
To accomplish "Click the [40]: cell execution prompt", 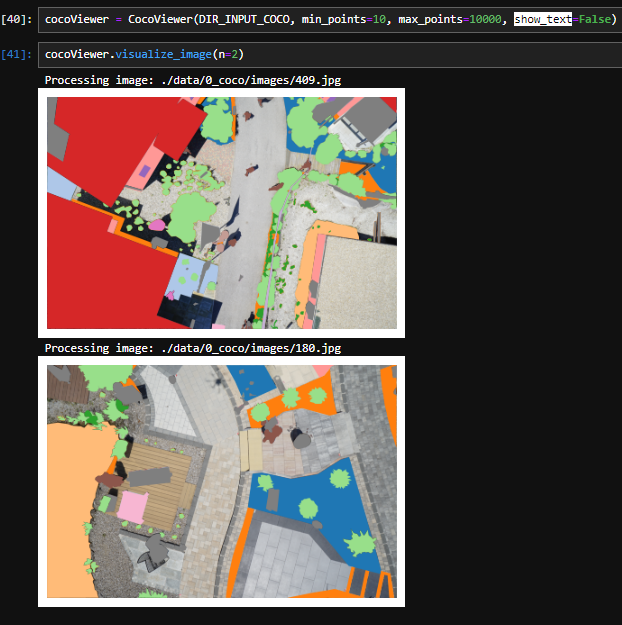I will point(16,20).
